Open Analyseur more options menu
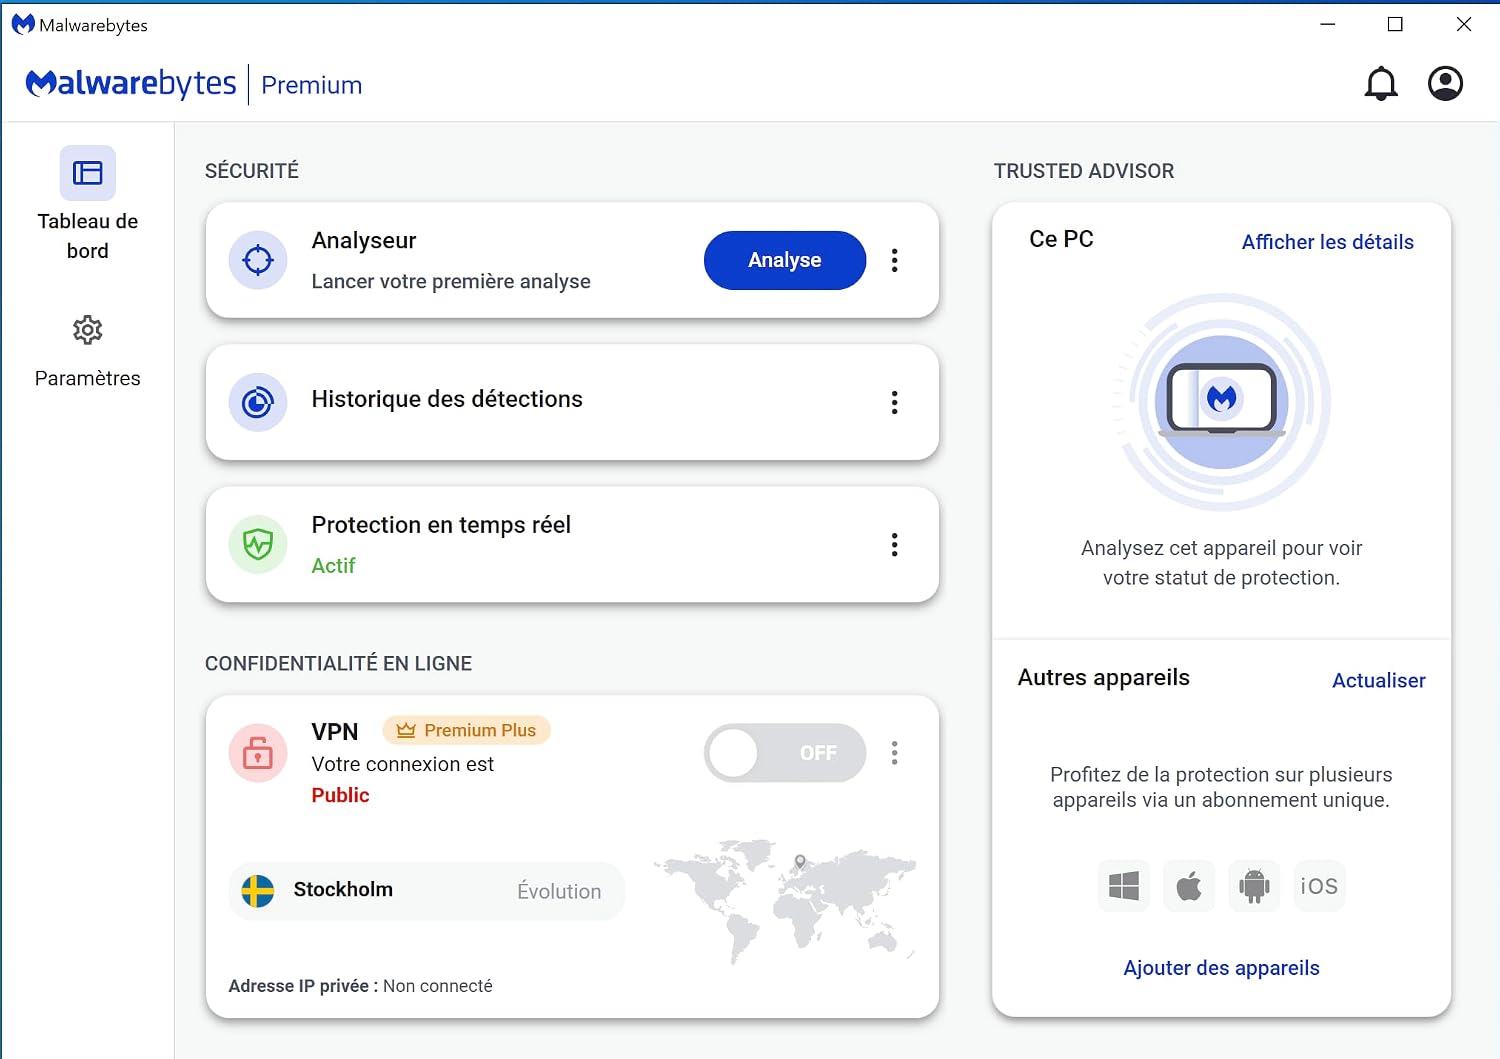Screen dimensions: 1500x1059 (x=894, y=260)
